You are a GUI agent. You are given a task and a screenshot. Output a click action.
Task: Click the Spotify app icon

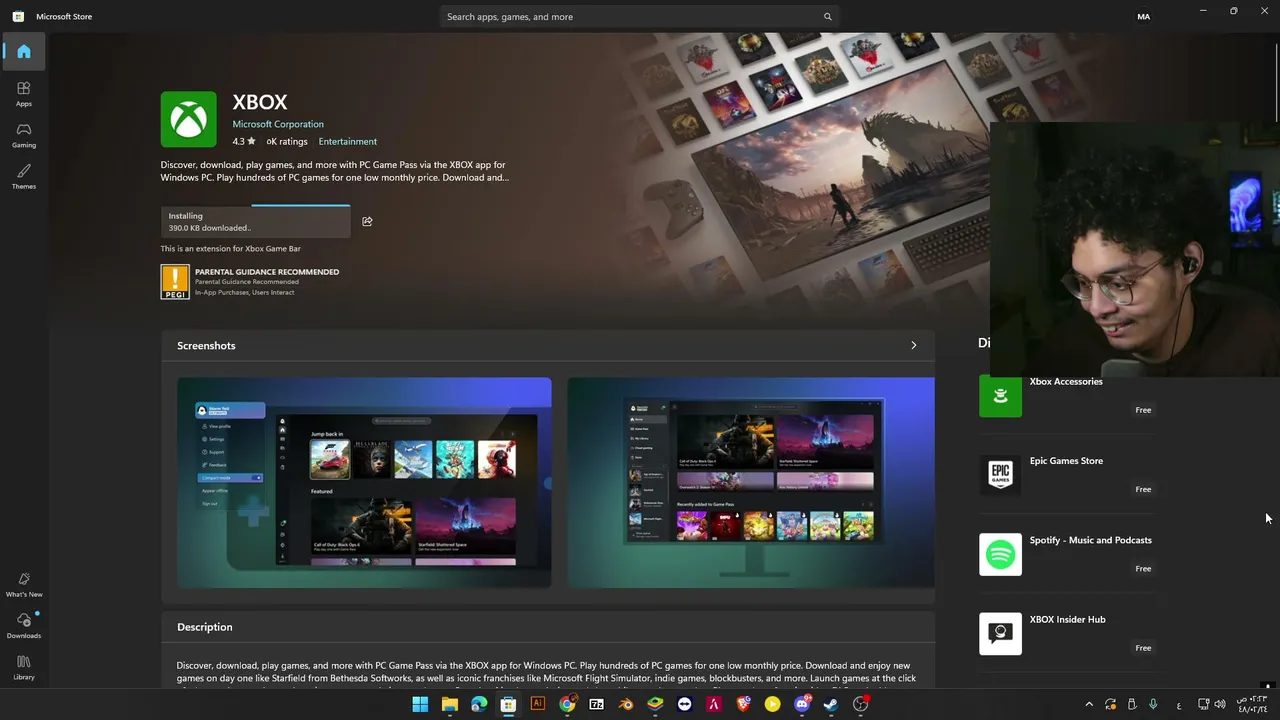click(1000, 554)
